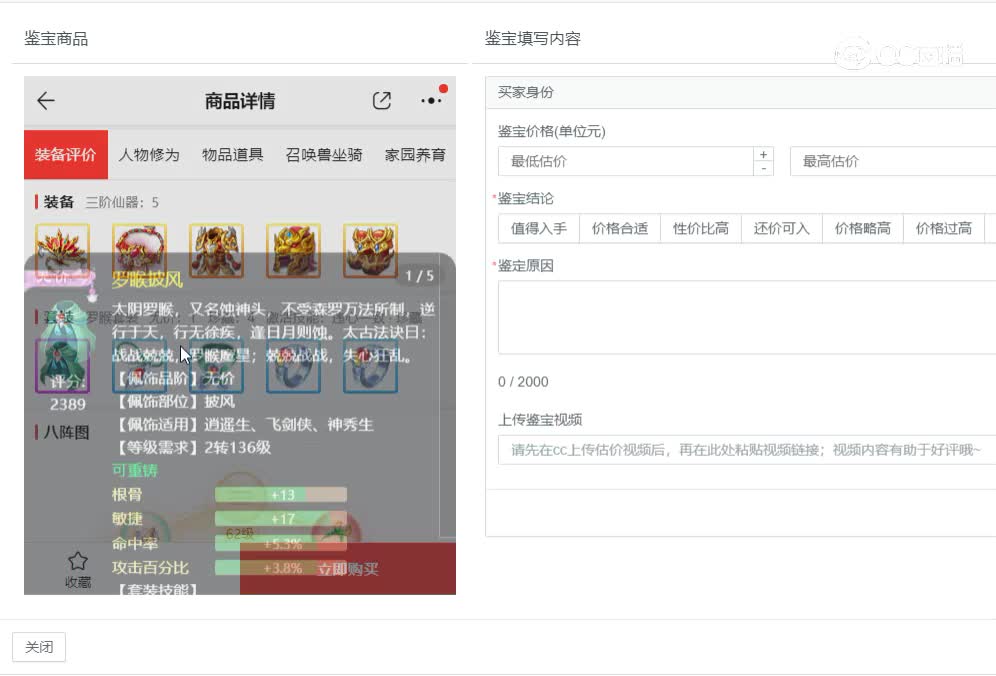Click the star 收藏 favorite icon
The width and height of the screenshot is (996, 676).
[x=78, y=569]
